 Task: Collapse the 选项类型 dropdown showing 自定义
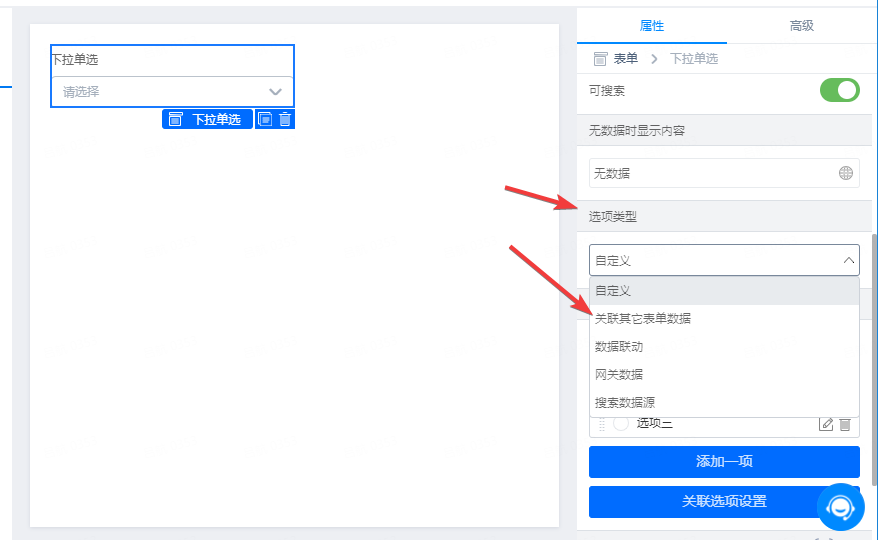724,260
